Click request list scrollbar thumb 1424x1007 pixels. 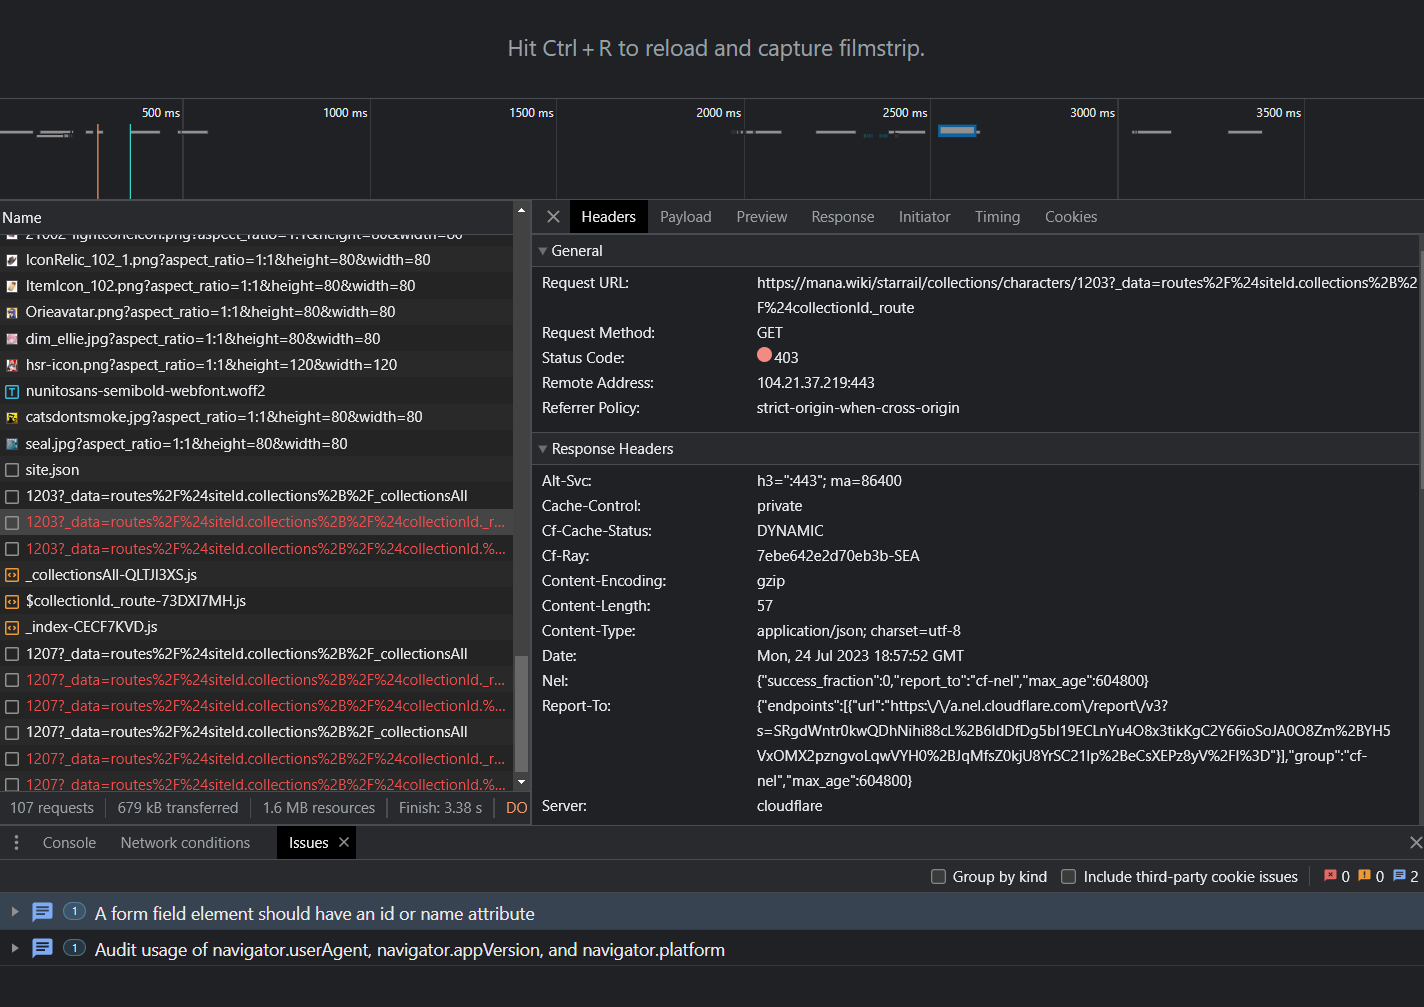coord(521,713)
